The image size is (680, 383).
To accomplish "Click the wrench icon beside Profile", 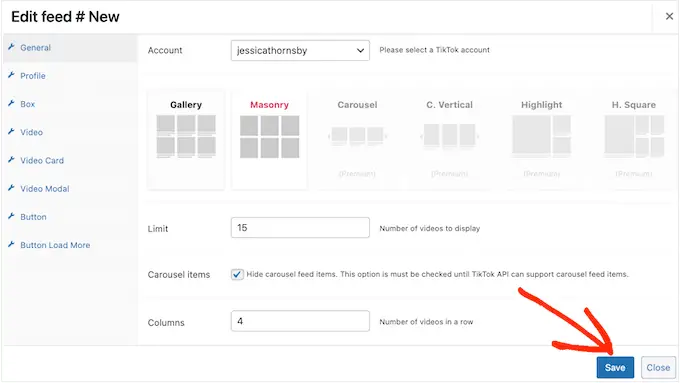I will tap(11, 75).
